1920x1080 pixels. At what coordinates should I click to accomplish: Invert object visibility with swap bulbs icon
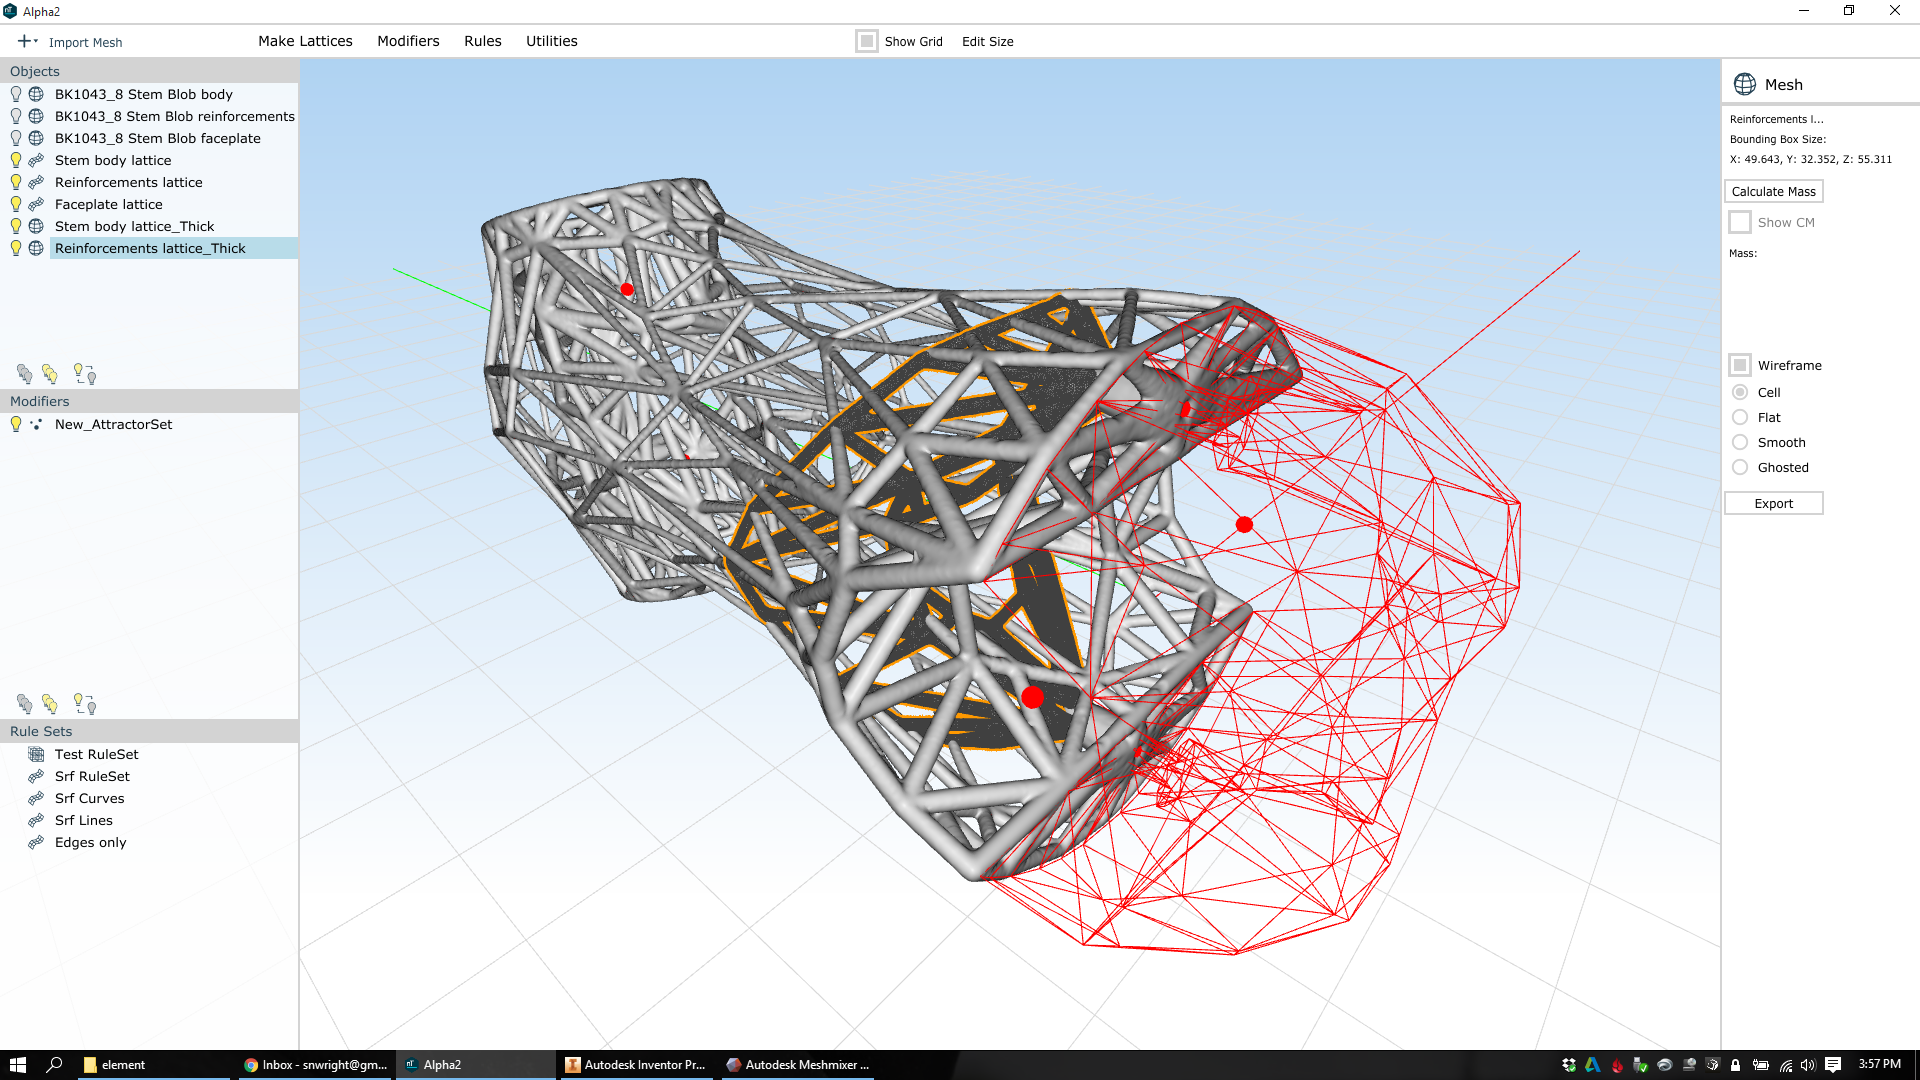[x=85, y=374]
